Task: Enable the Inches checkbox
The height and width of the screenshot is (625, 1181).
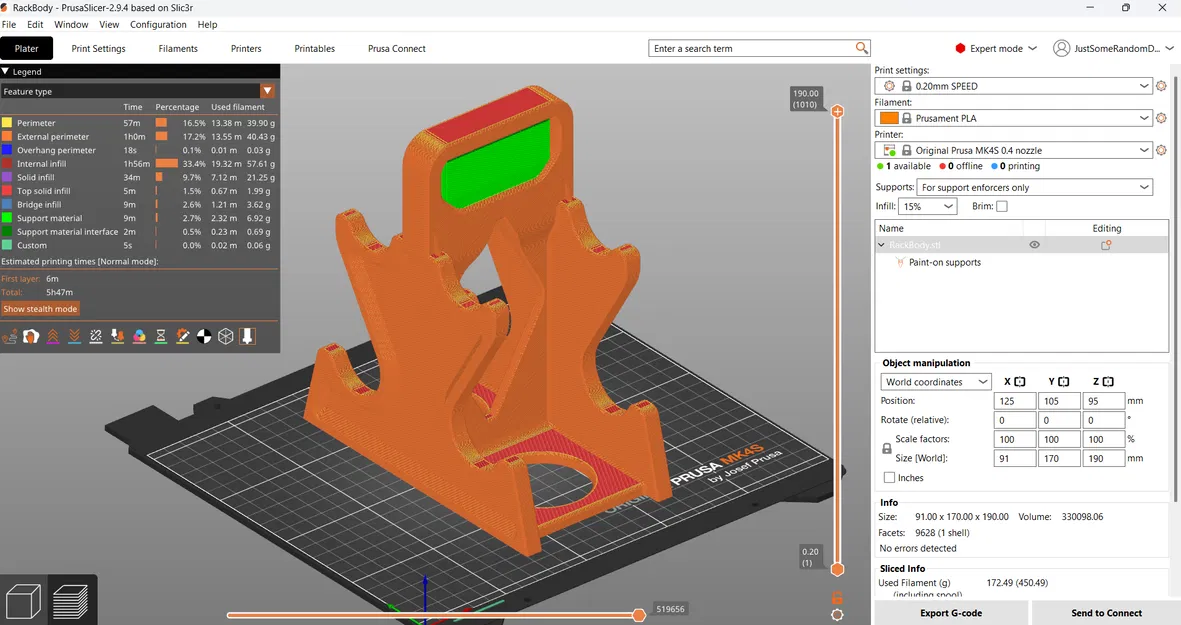Action: click(x=890, y=477)
